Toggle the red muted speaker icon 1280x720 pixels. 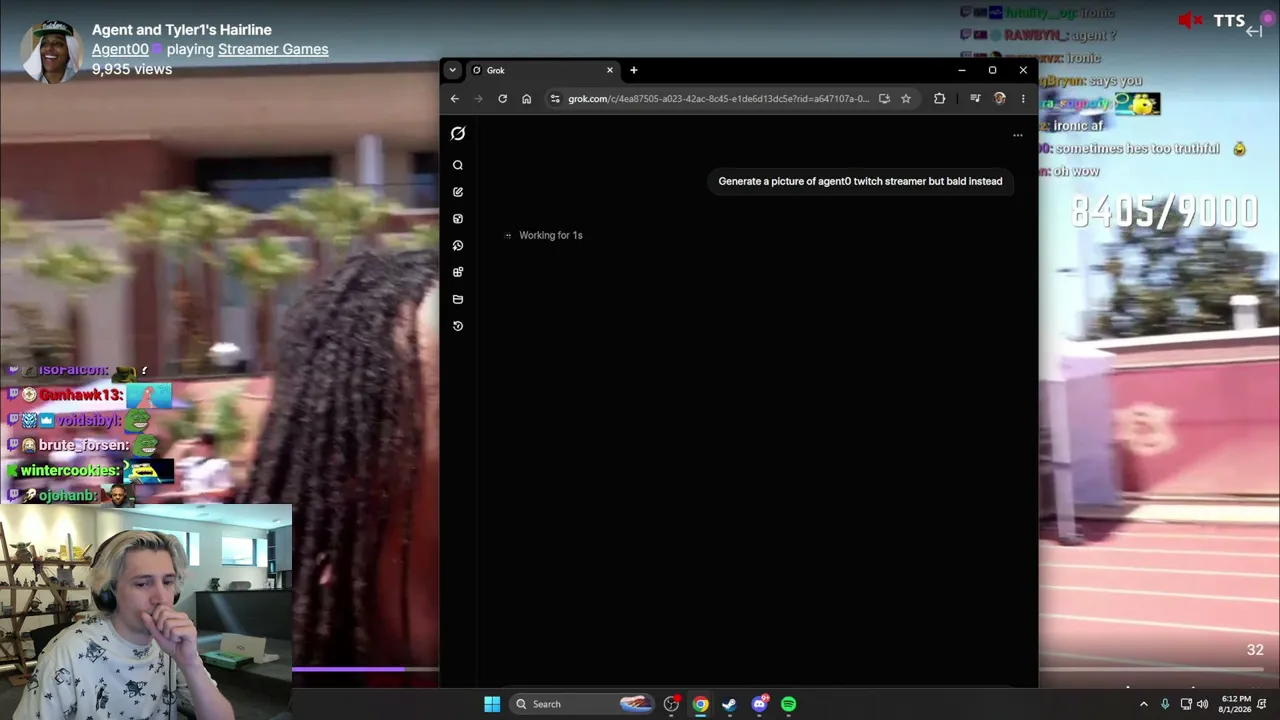pos(1190,21)
